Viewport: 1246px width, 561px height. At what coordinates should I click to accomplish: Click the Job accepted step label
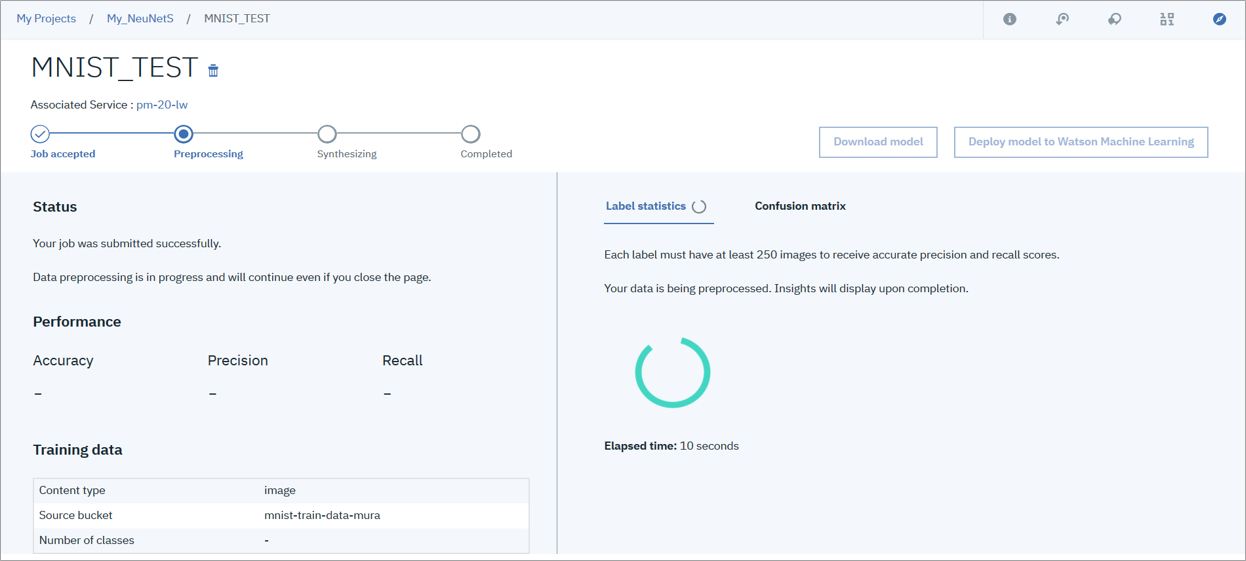pyautogui.click(x=63, y=154)
